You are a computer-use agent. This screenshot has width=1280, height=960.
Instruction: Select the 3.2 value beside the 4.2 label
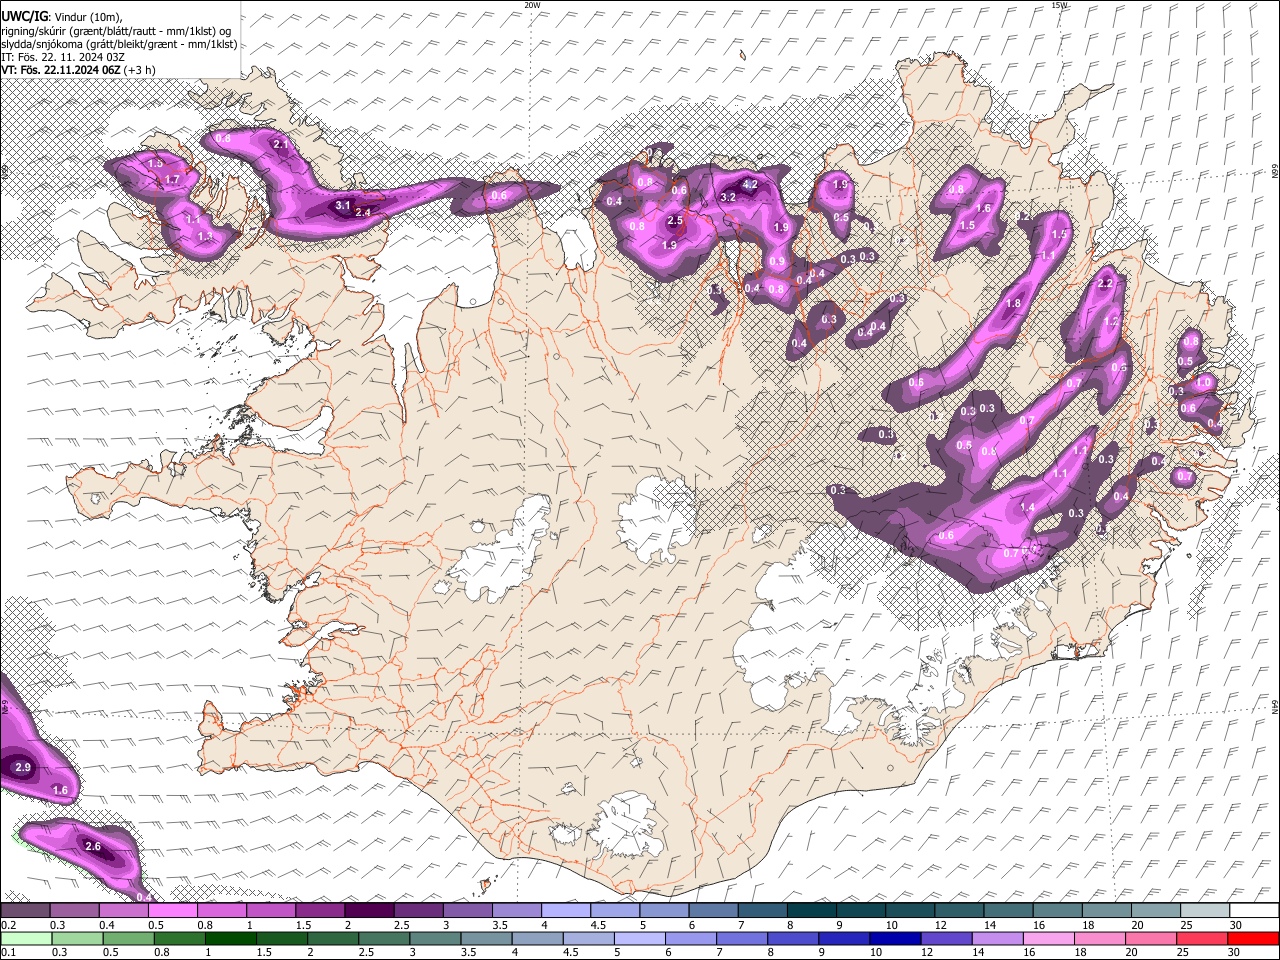coord(728,198)
